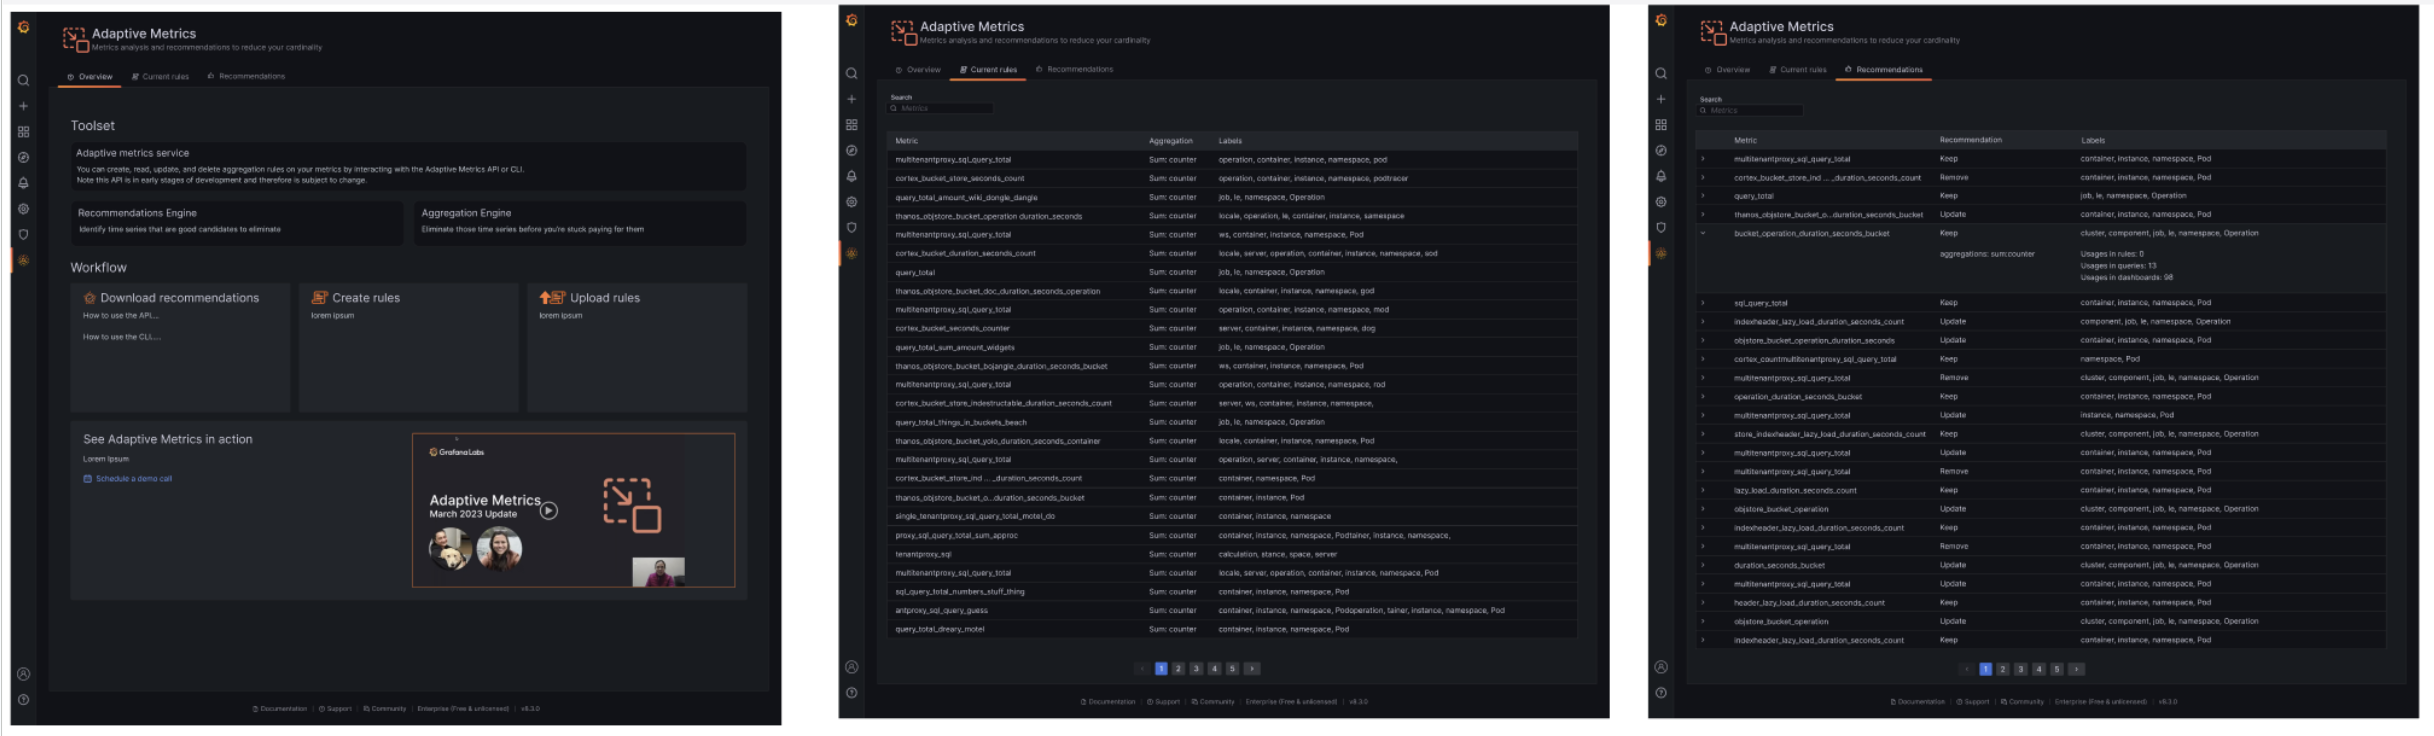Expand the query_total row in the Recommendations table
Screen dimensions: 2434x736
point(1703,196)
